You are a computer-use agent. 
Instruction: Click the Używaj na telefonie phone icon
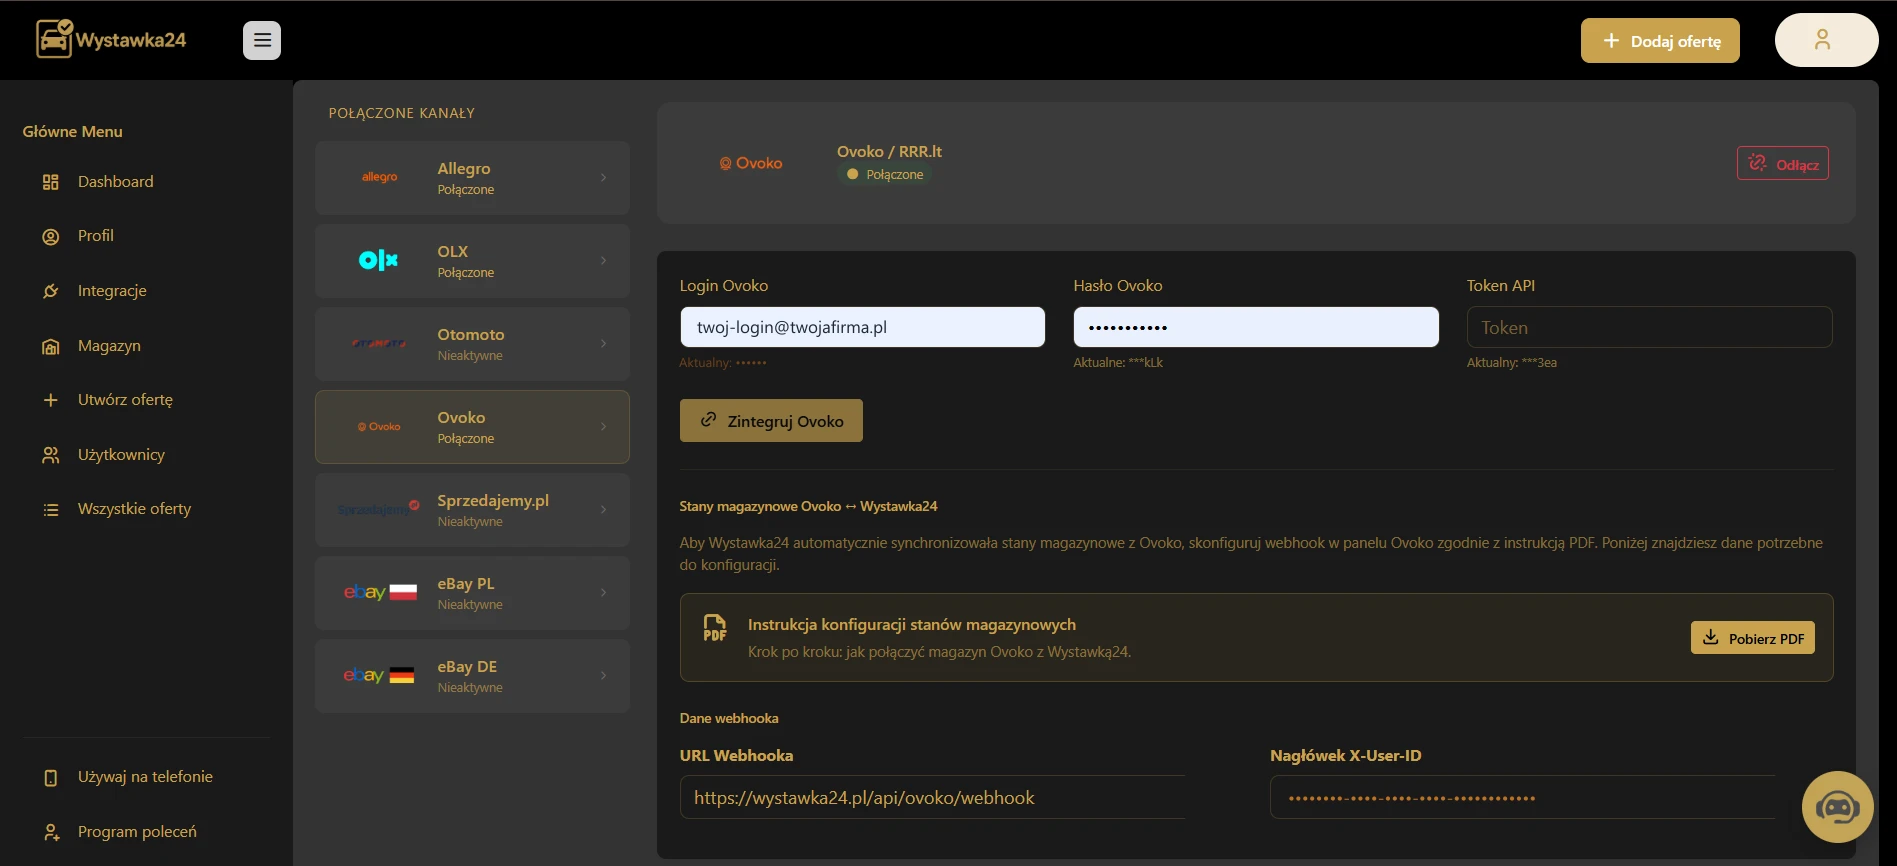point(51,778)
